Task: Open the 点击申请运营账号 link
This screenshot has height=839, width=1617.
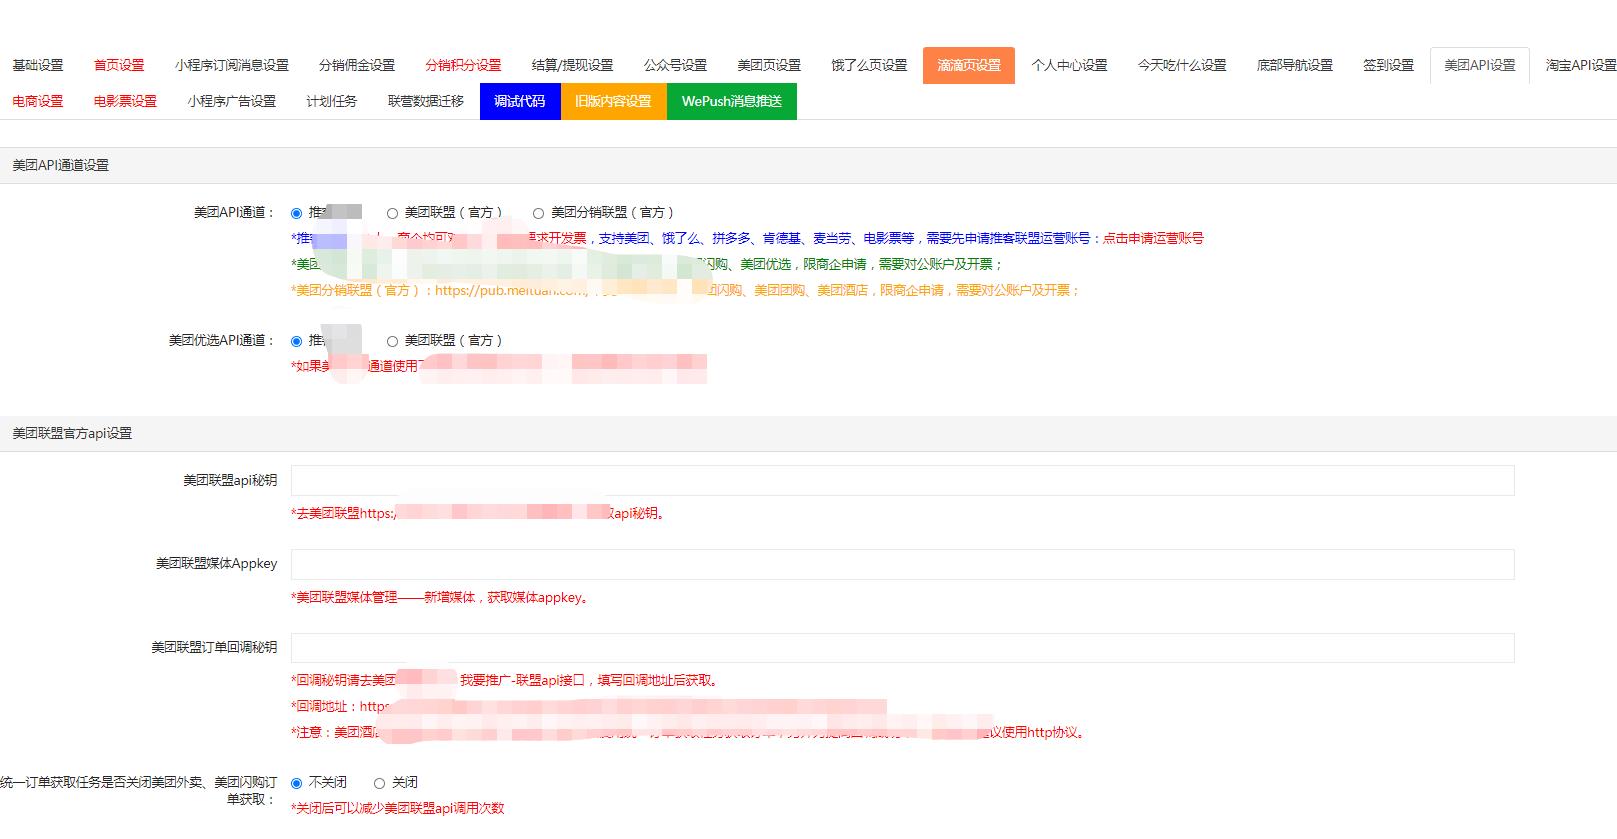Action: (1153, 238)
